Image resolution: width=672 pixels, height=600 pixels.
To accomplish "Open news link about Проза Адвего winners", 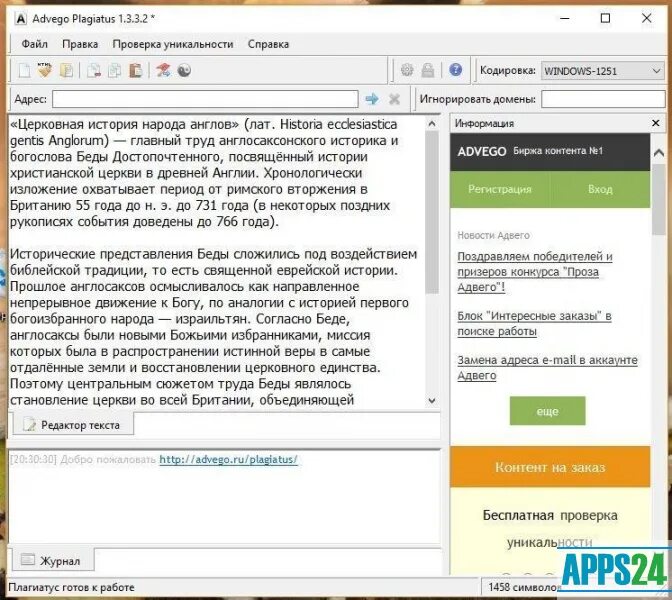I will pos(535,272).
